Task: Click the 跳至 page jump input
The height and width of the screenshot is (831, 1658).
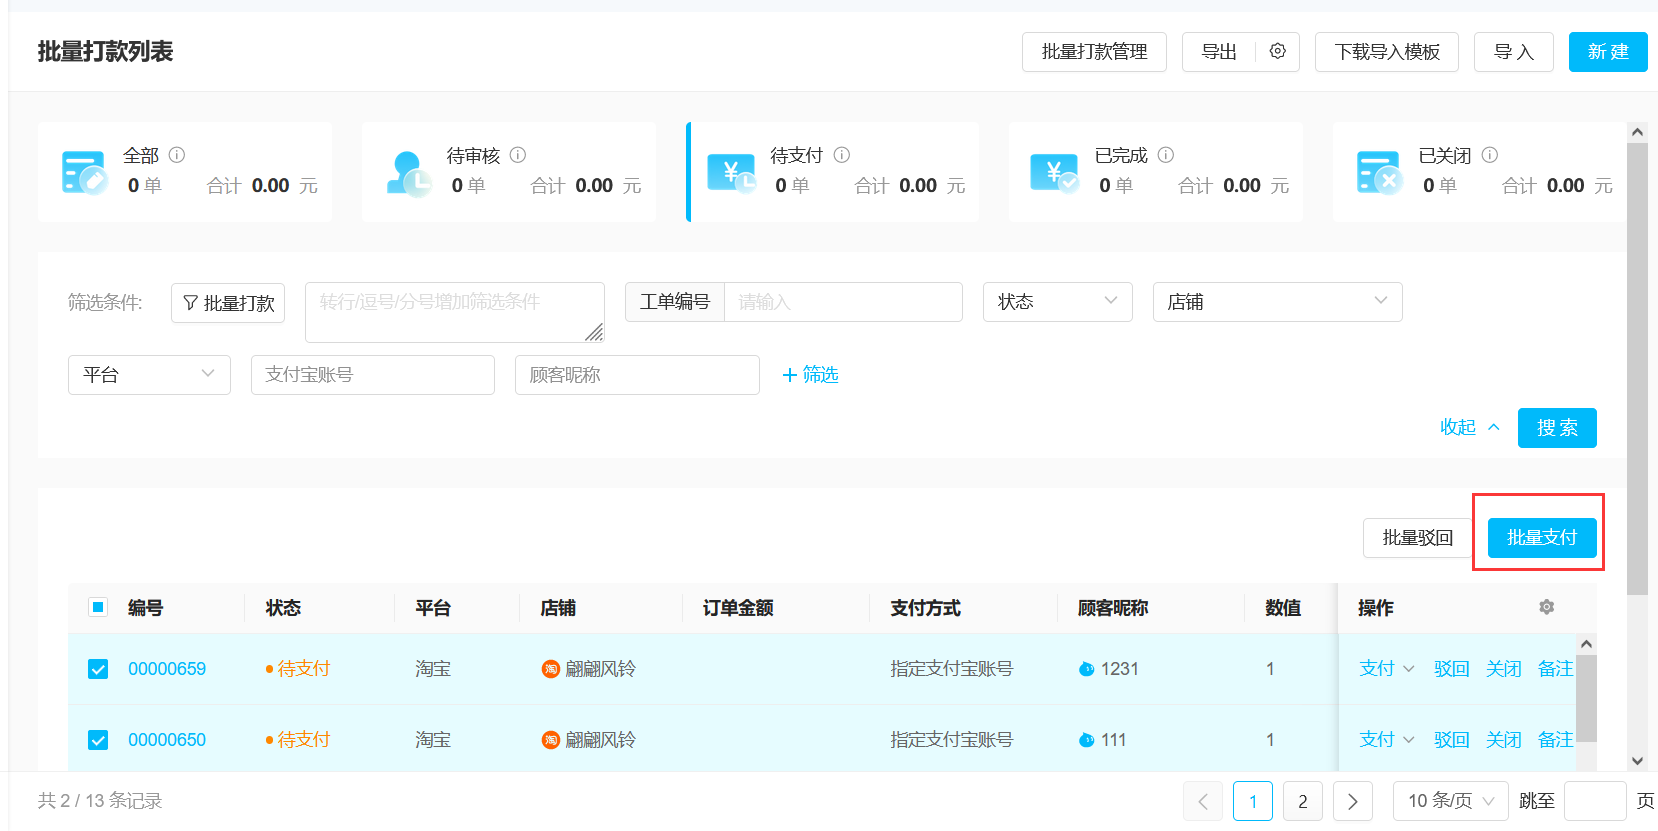Action: point(1595,801)
